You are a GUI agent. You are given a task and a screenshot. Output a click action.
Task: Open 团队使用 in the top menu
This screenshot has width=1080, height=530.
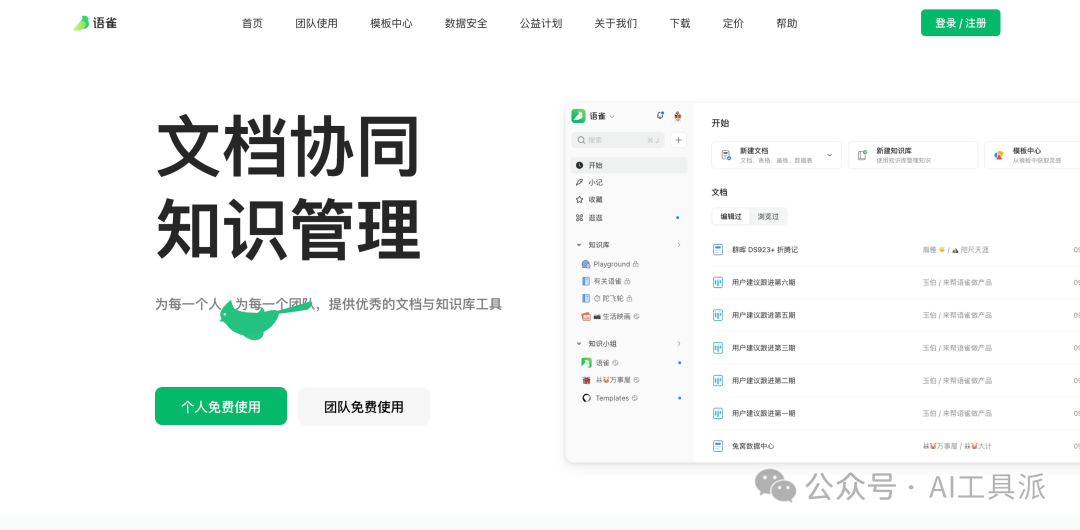316,23
